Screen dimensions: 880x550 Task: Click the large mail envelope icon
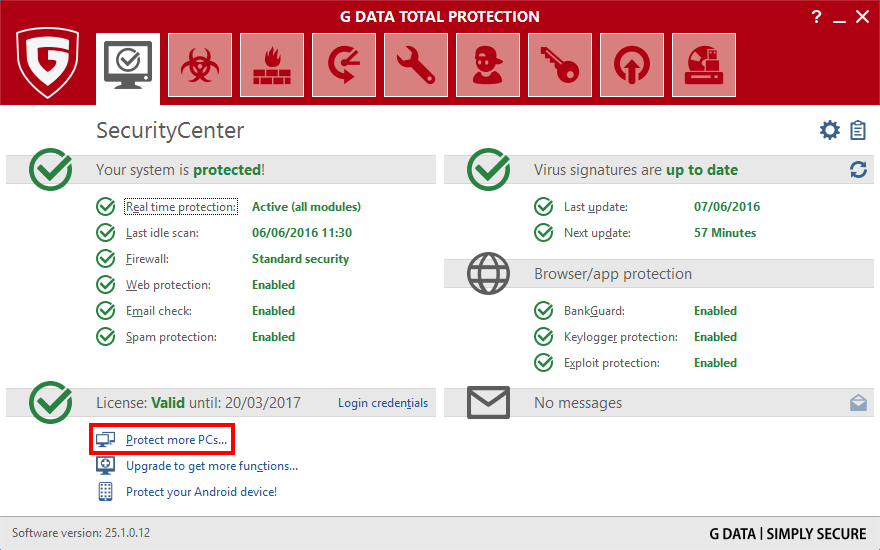pos(488,402)
